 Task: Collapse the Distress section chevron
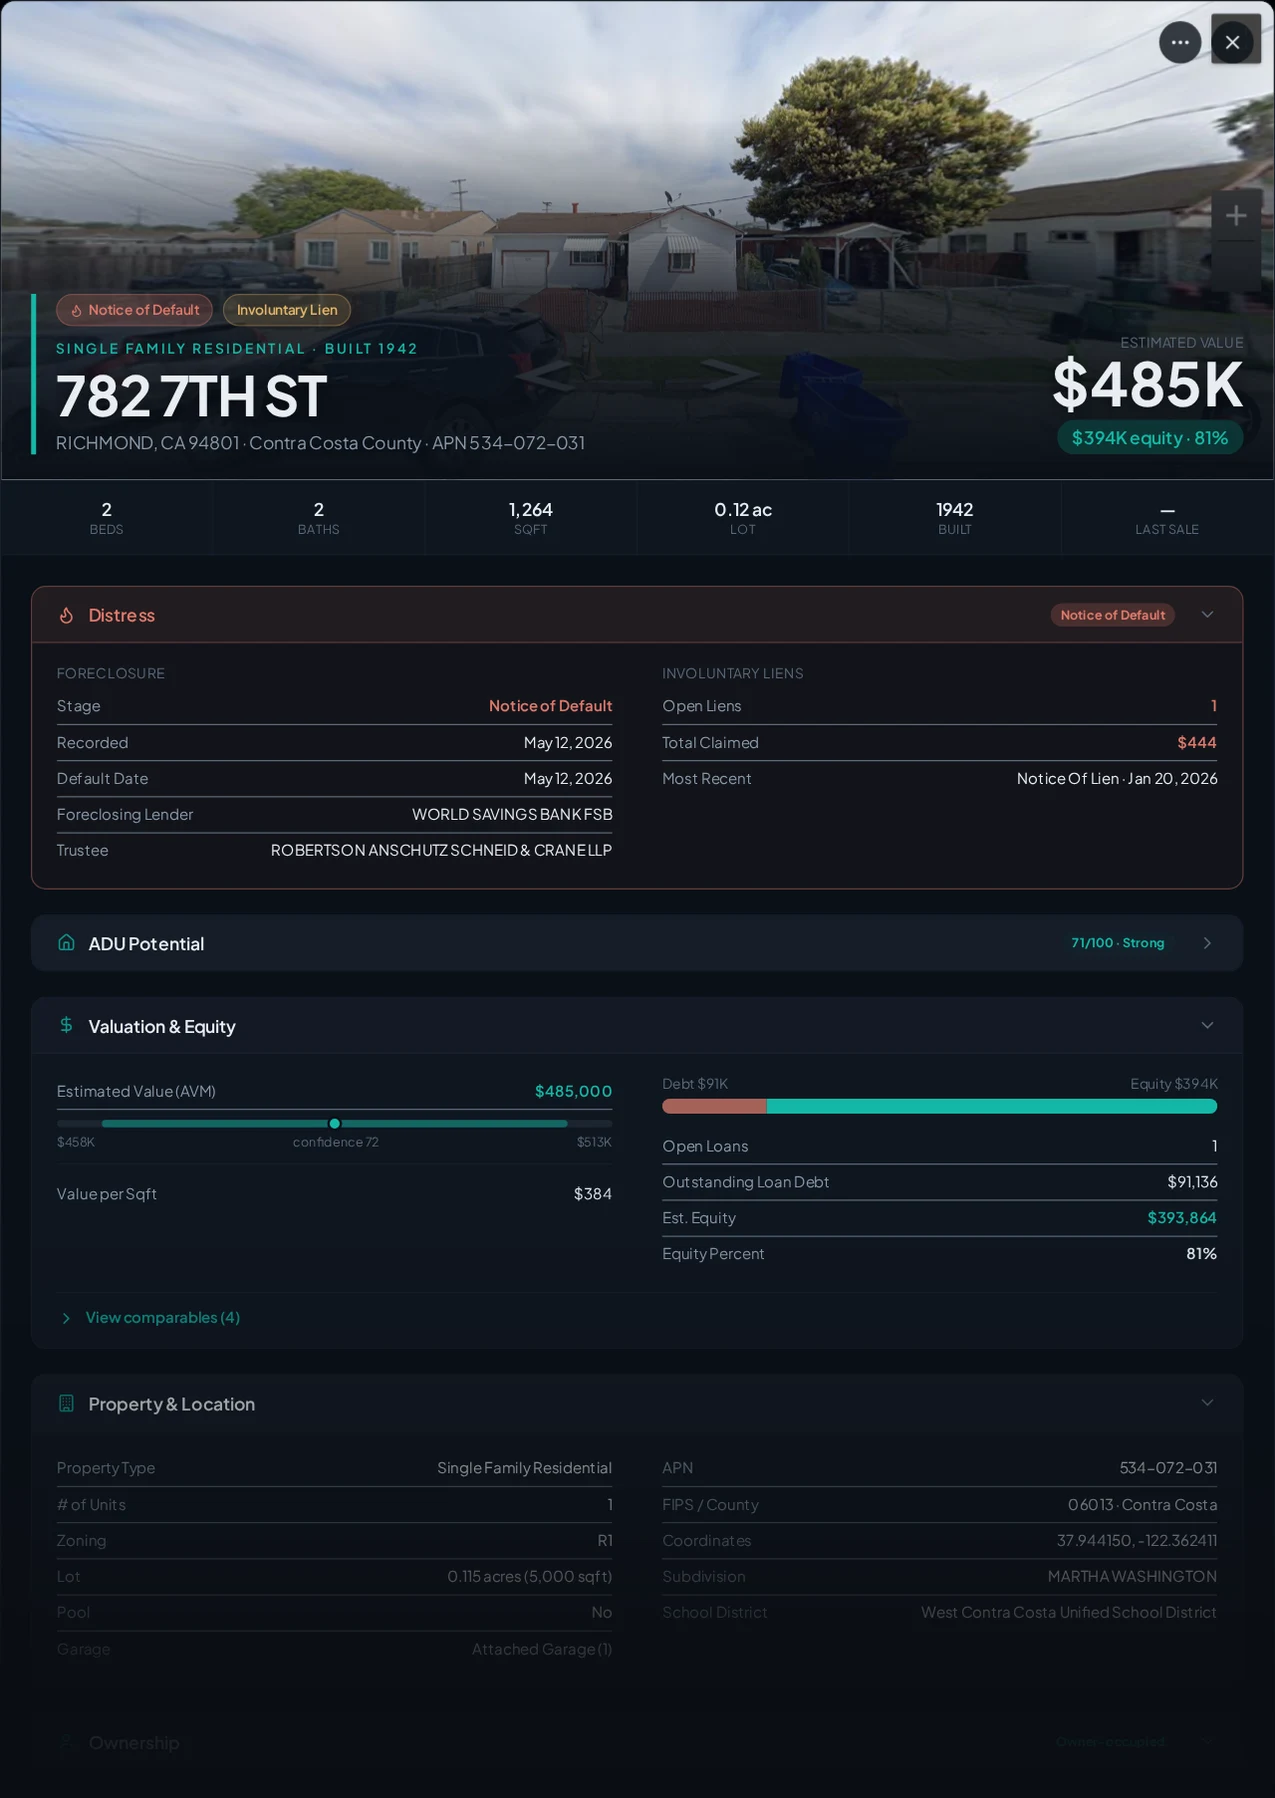1207,614
